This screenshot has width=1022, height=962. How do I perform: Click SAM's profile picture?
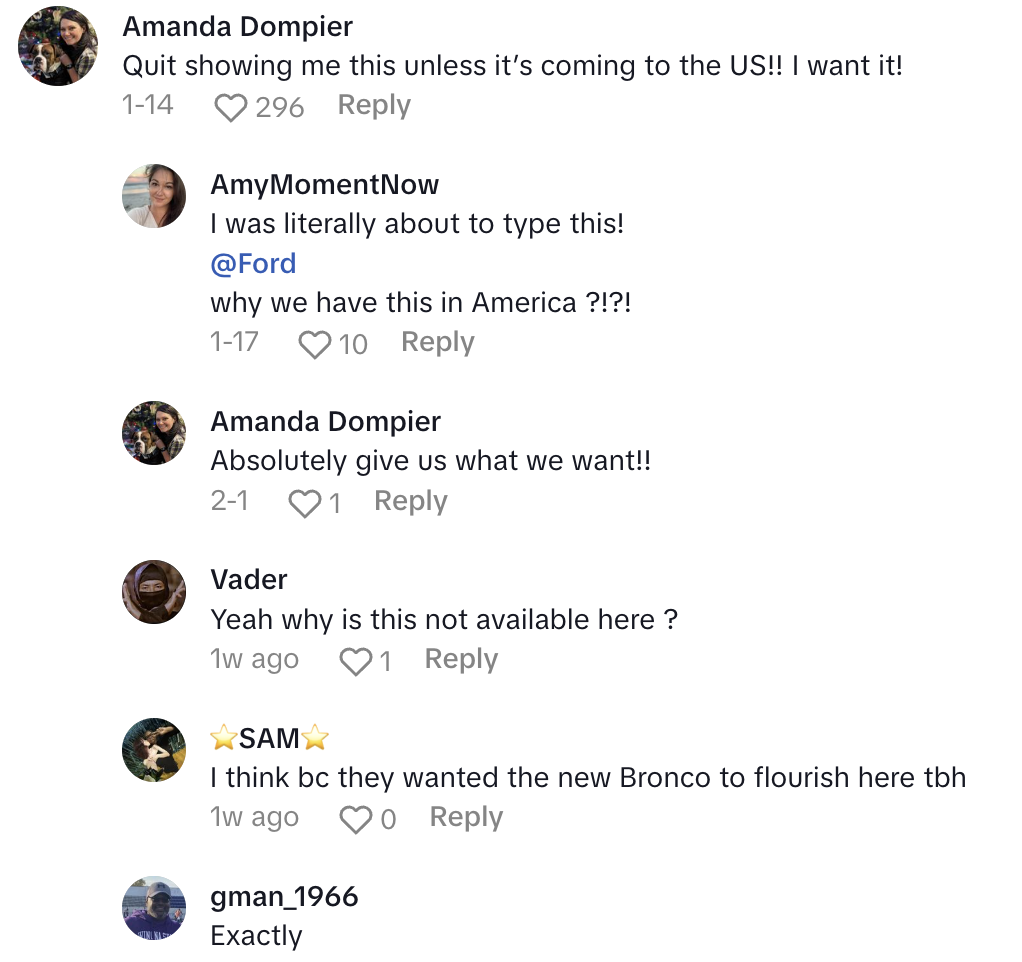[x=154, y=750]
